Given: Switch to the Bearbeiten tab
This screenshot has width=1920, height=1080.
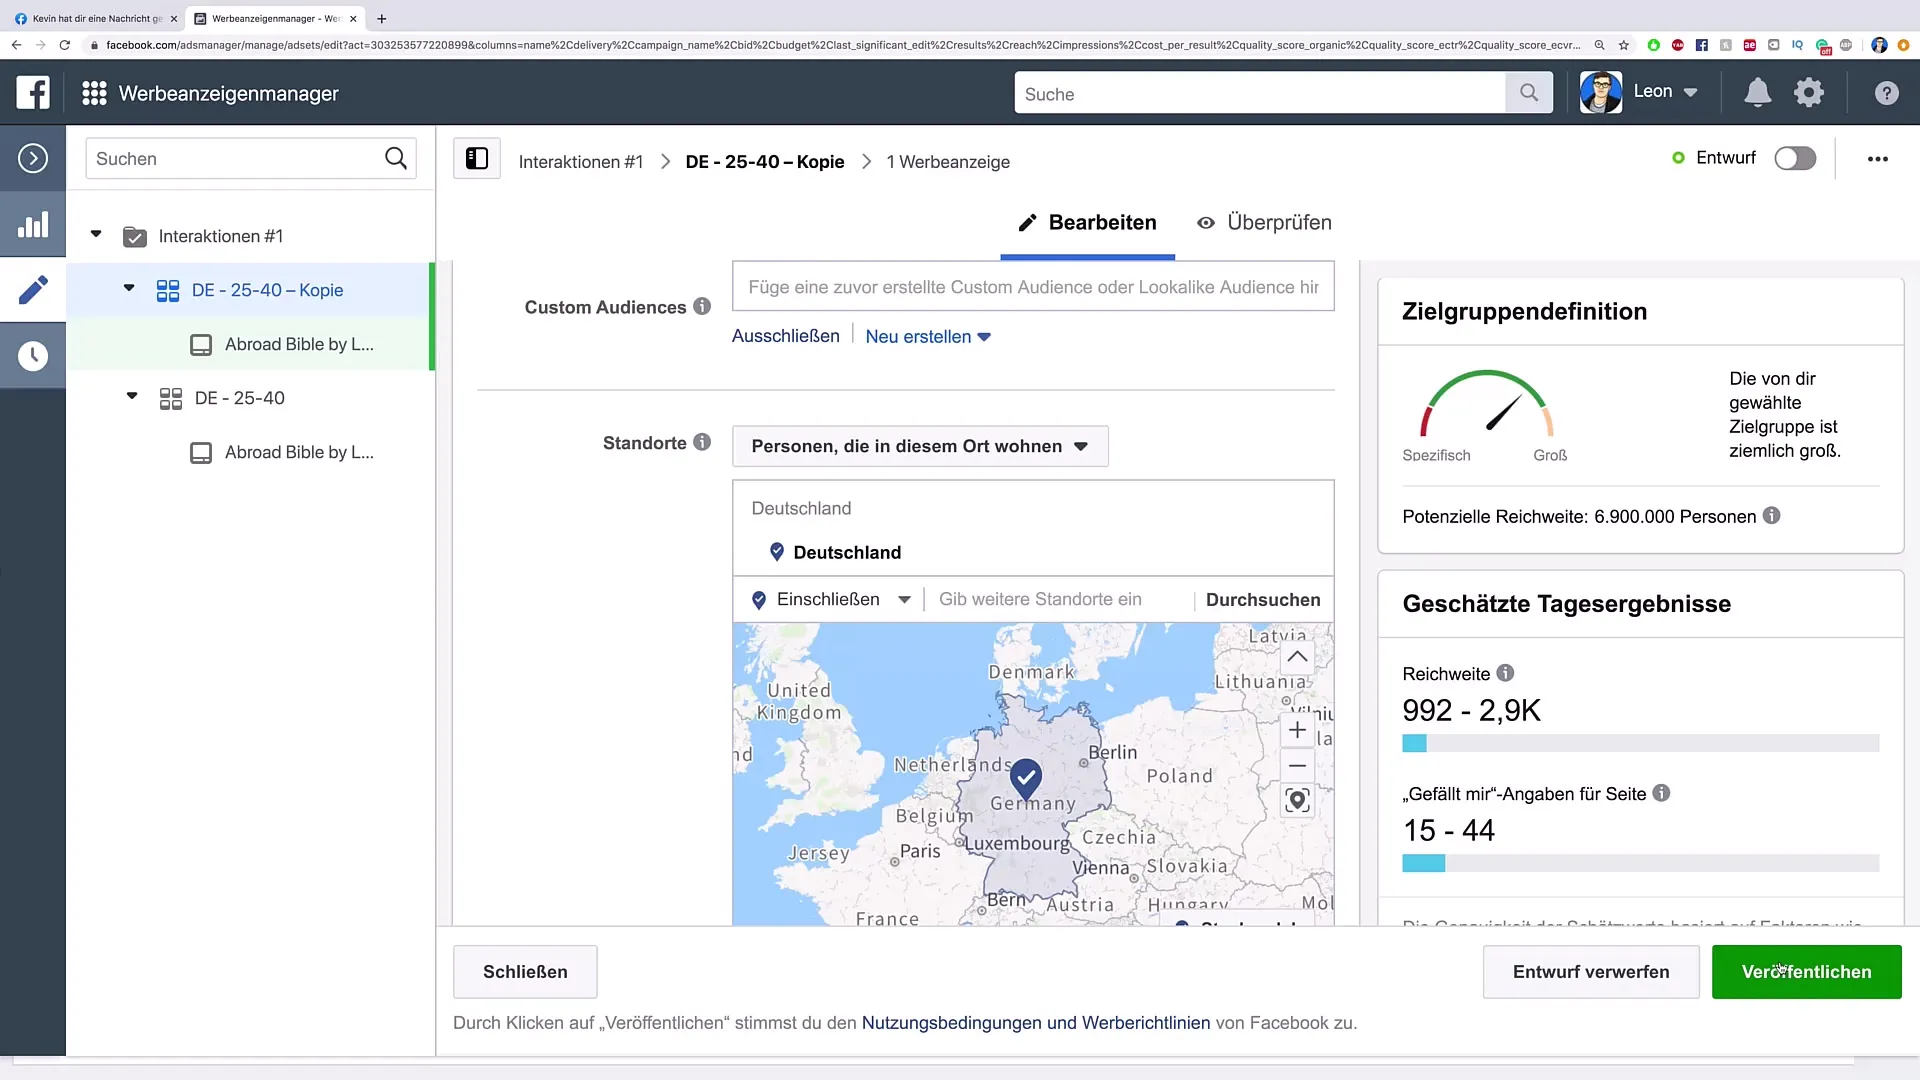Looking at the screenshot, I should tap(1087, 222).
